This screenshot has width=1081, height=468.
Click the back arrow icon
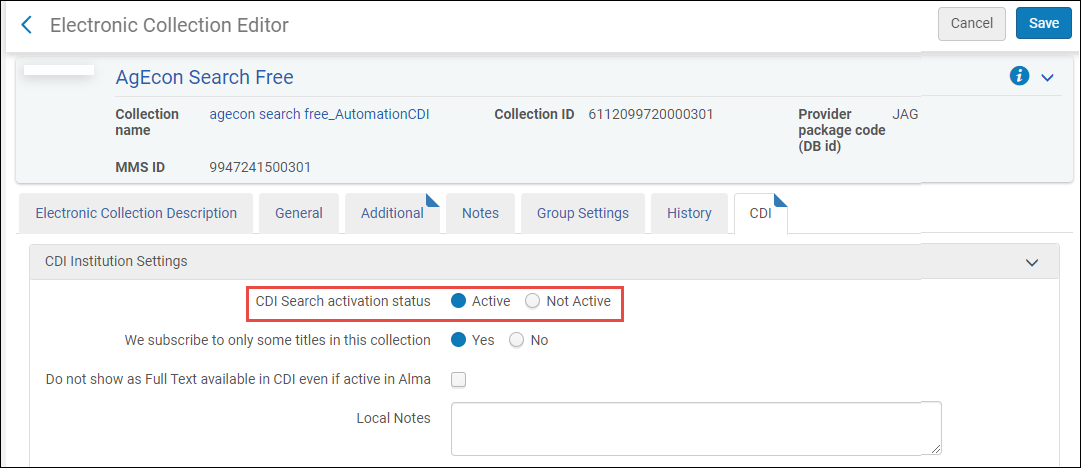pos(26,24)
